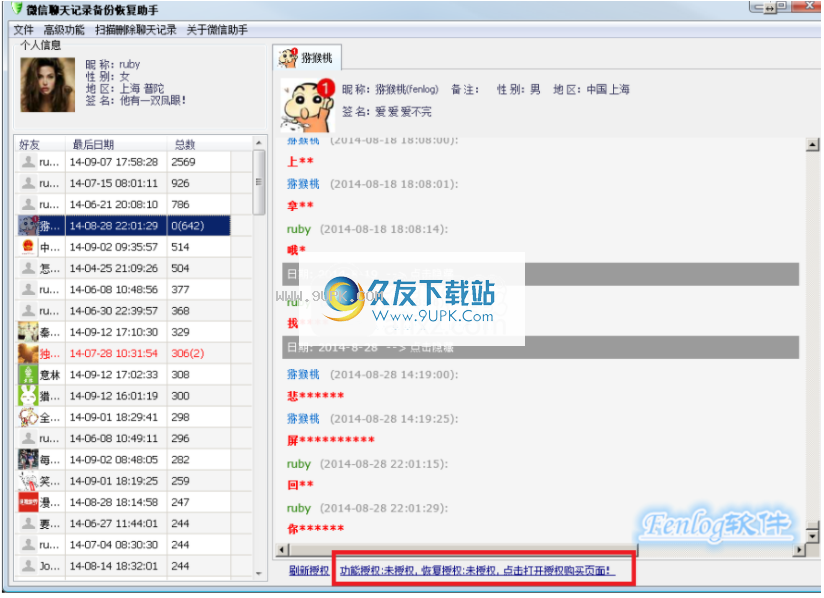Click the avatar of the 笑... friend

(x=28, y=481)
